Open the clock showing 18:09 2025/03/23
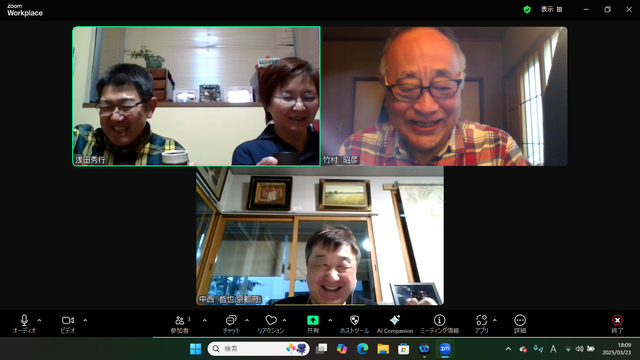 617,349
